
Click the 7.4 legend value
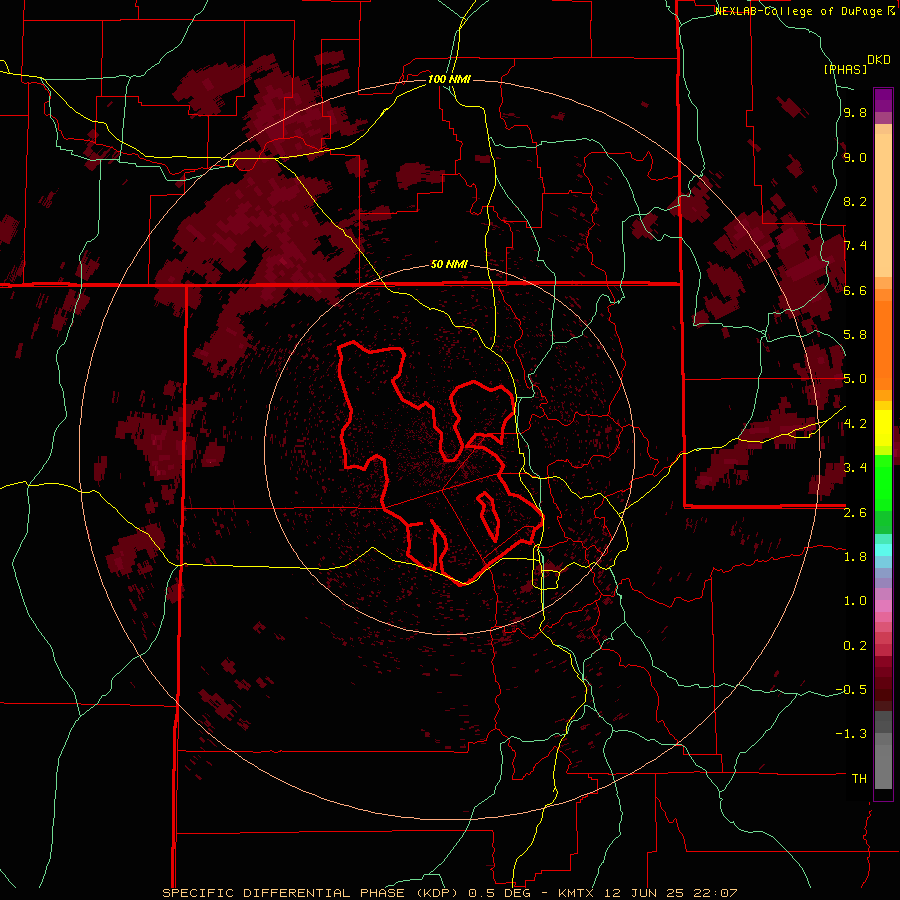tap(855, 246)
